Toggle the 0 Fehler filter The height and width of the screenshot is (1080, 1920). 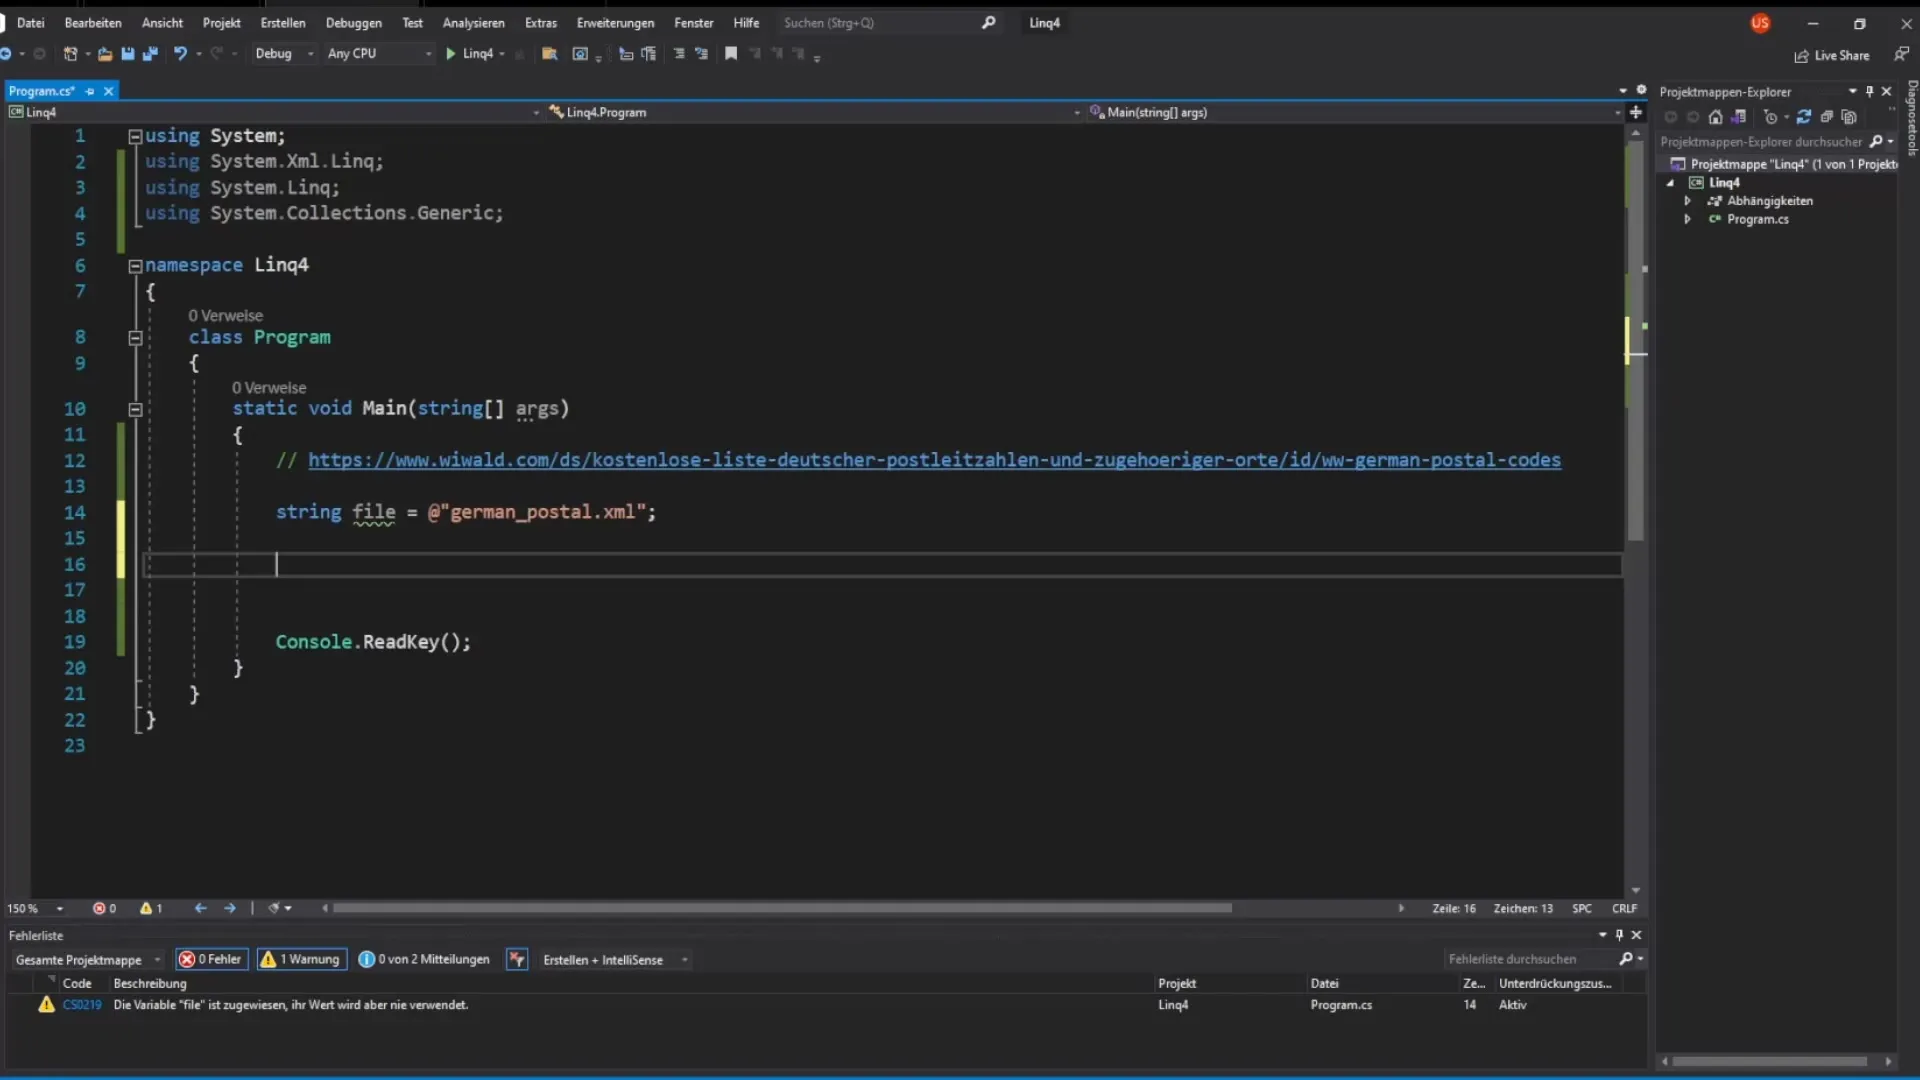click(211, 959)
